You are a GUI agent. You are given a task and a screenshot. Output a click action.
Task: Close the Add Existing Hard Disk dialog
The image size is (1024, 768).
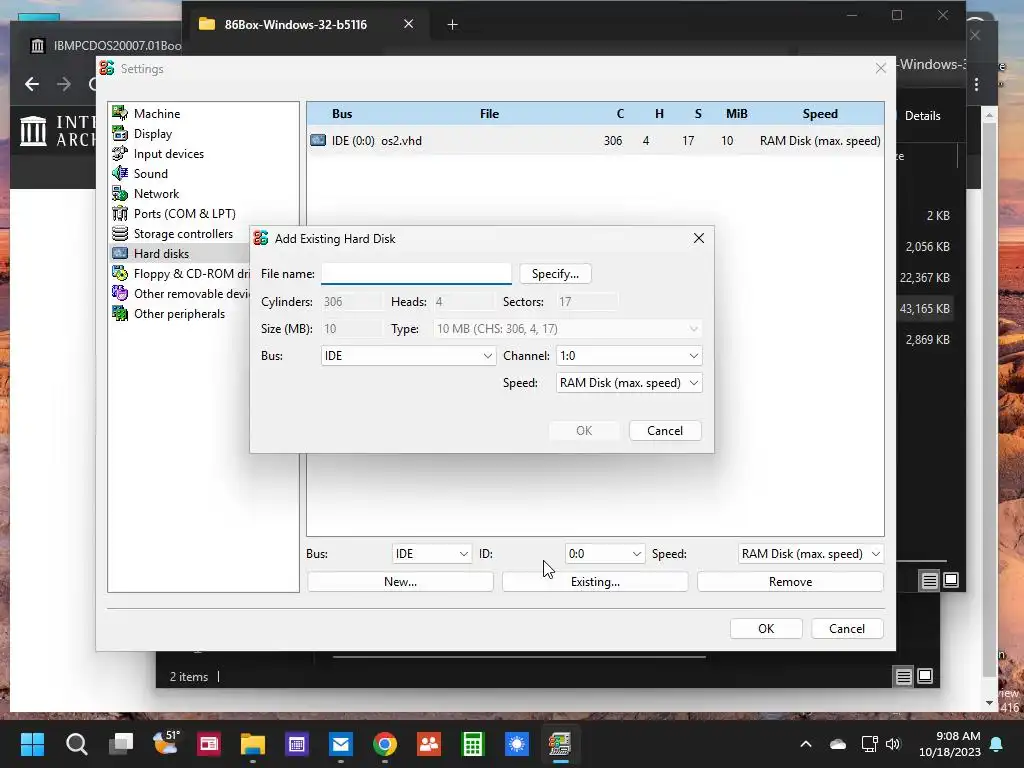[x=699, y=238]
